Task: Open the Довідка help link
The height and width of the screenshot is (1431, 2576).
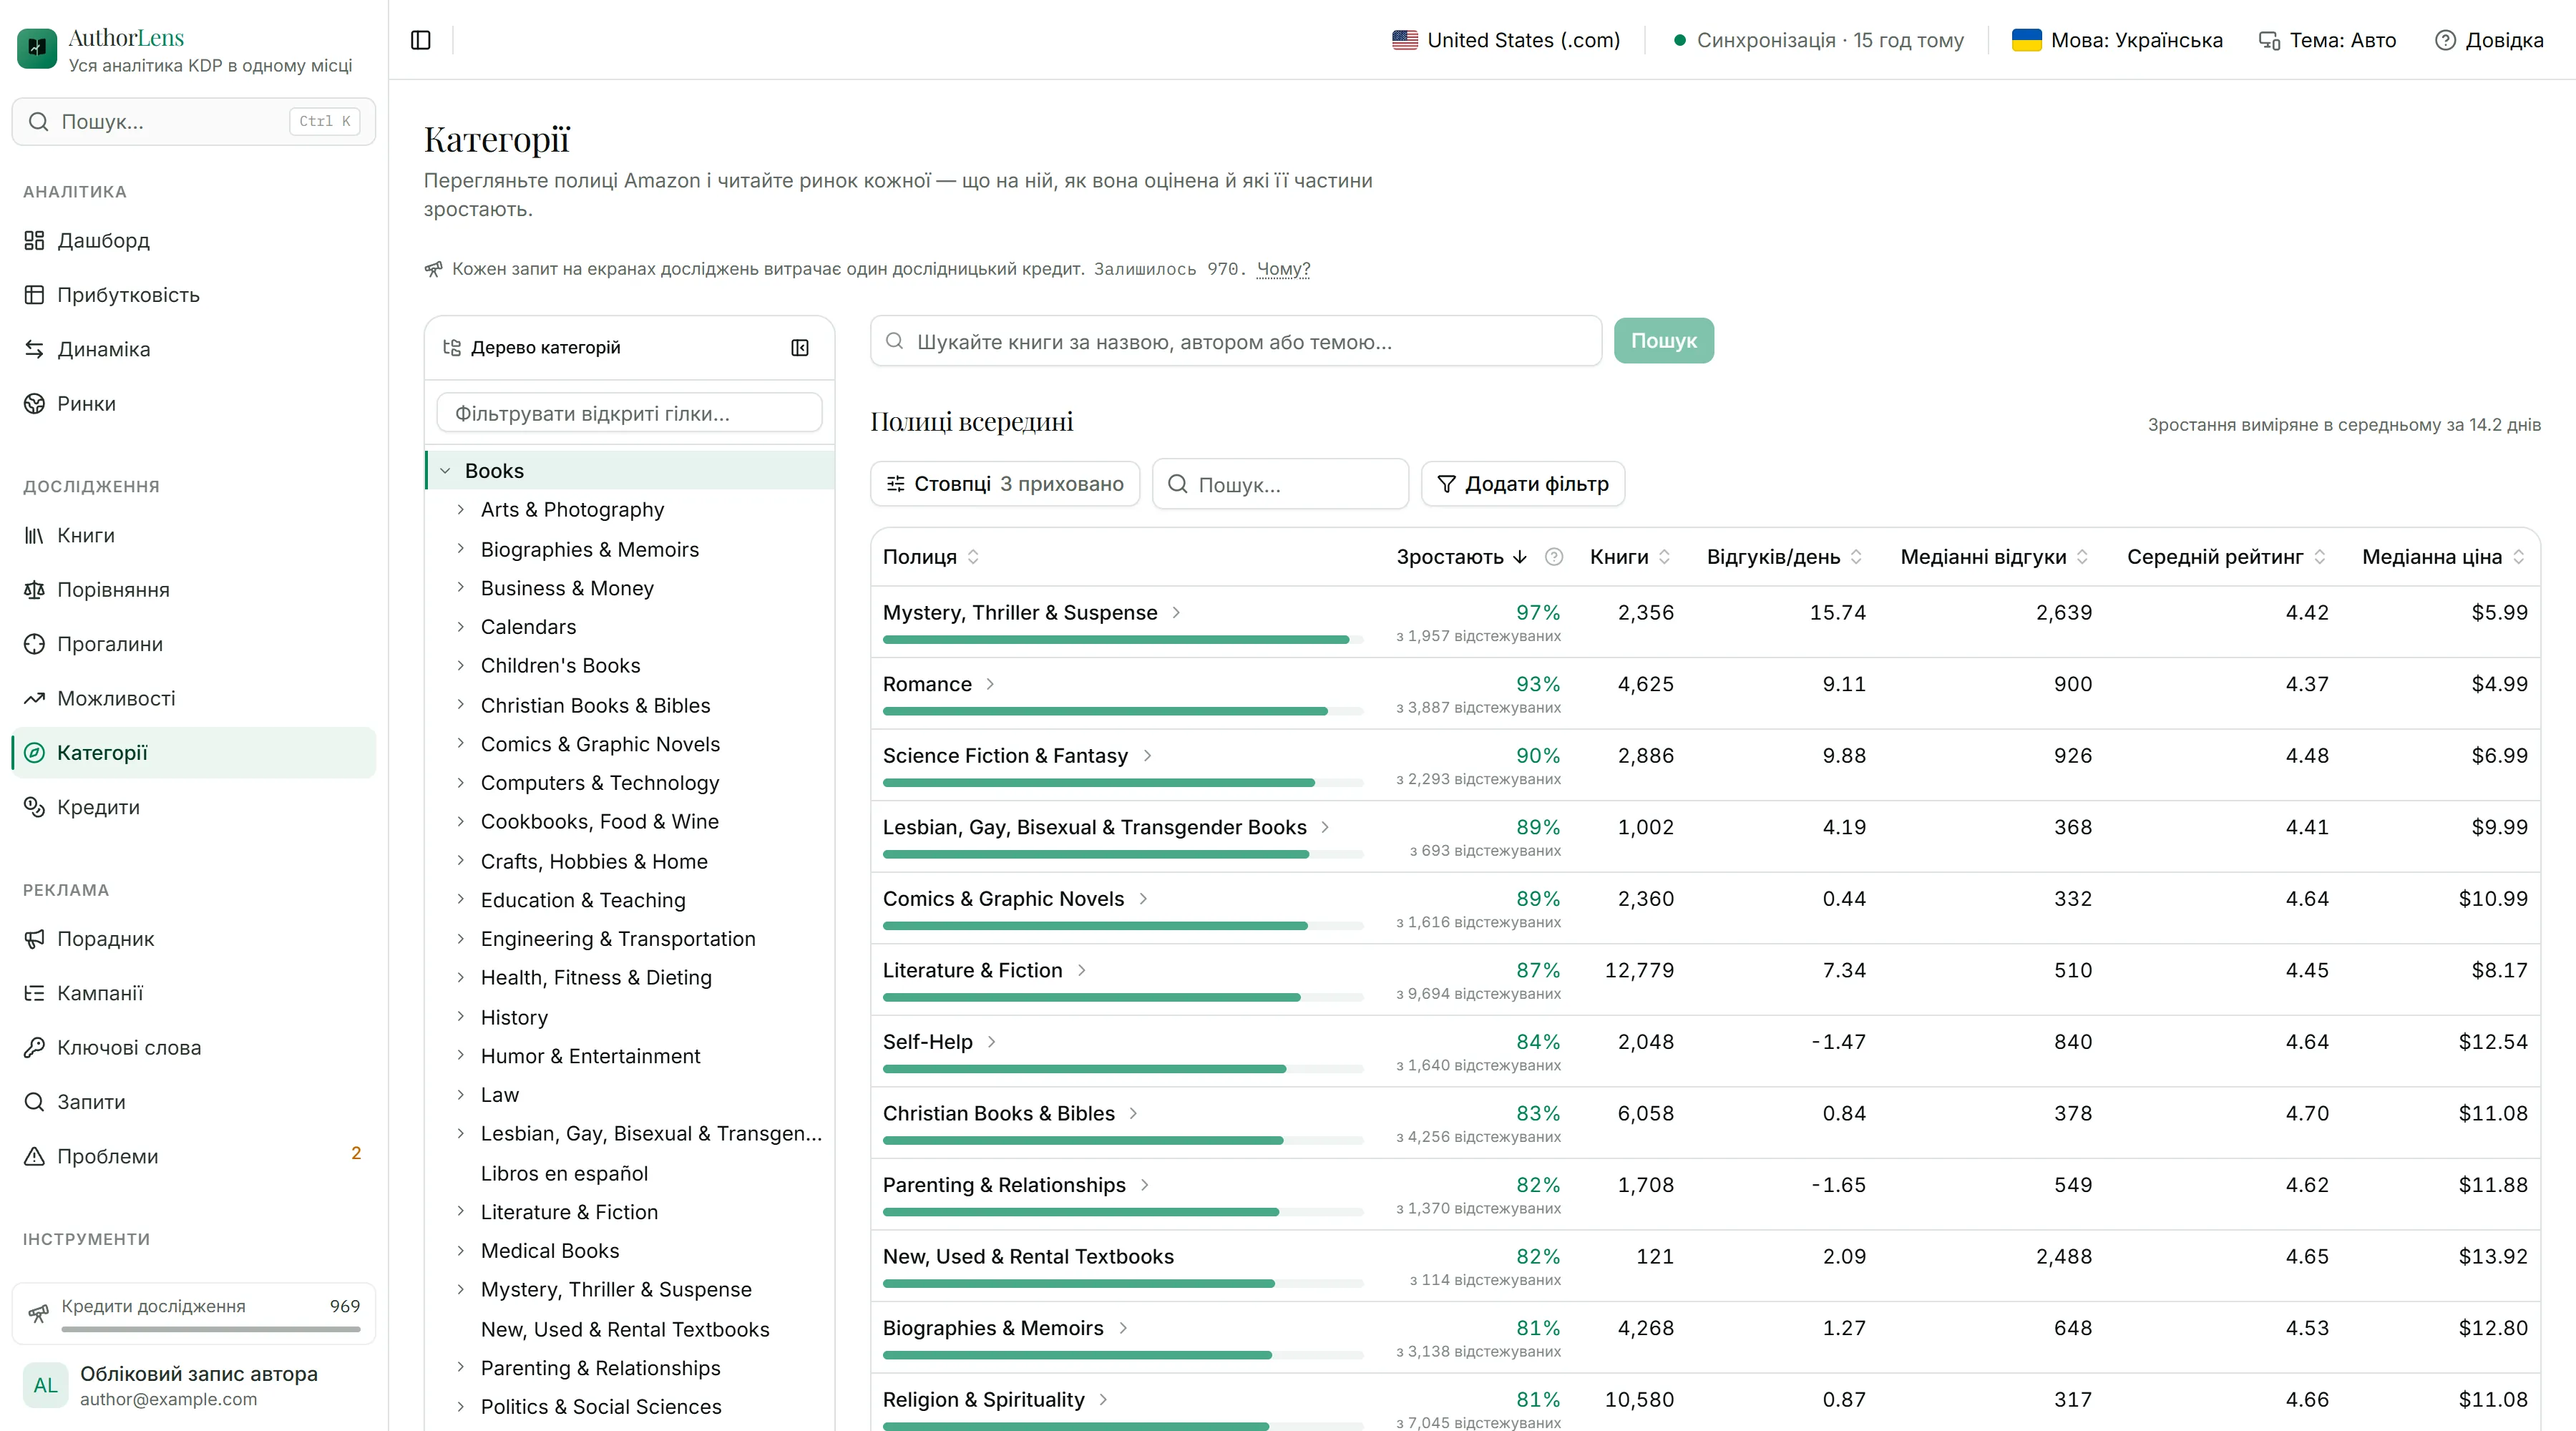Action: [2489, 40]
